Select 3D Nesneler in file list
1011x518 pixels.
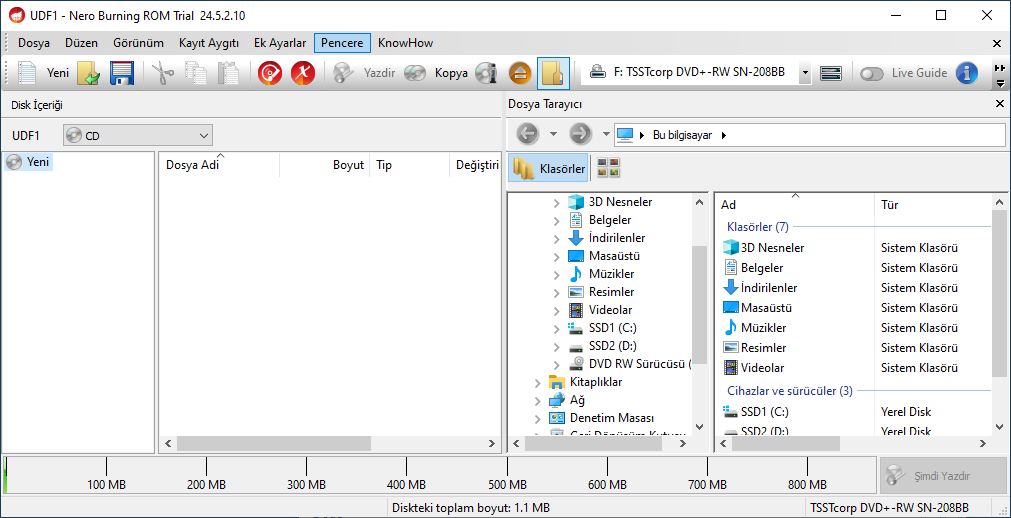click(764, 248)
